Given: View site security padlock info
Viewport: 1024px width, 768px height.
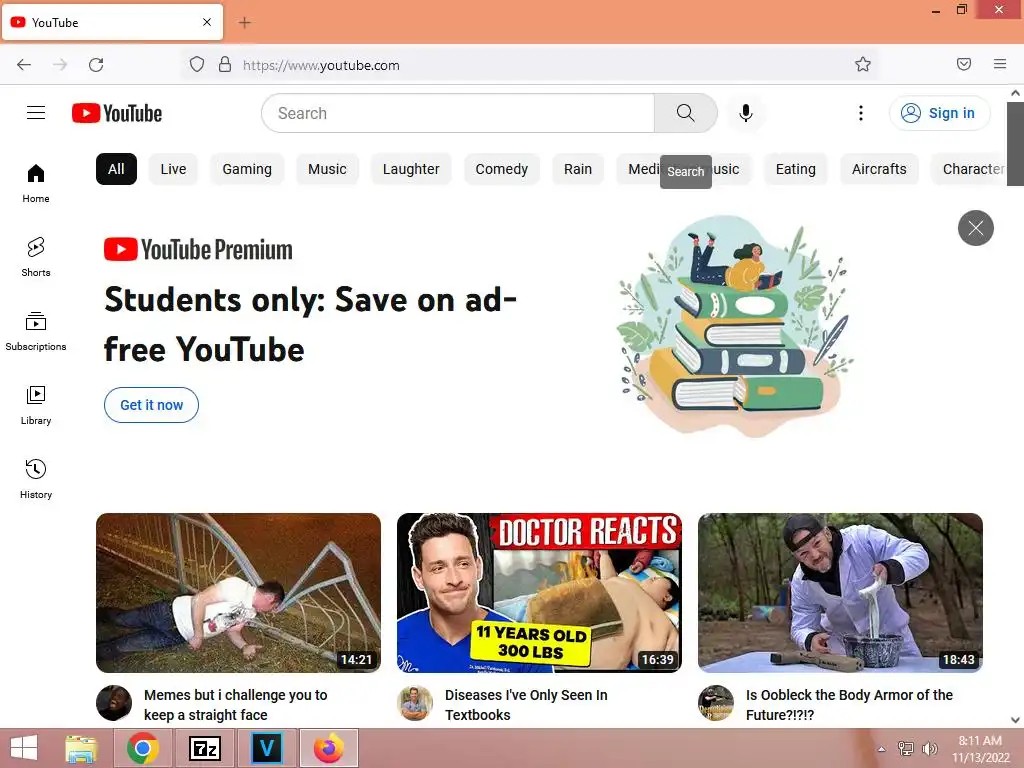Looking at the screenshot, I should [225, 65].
